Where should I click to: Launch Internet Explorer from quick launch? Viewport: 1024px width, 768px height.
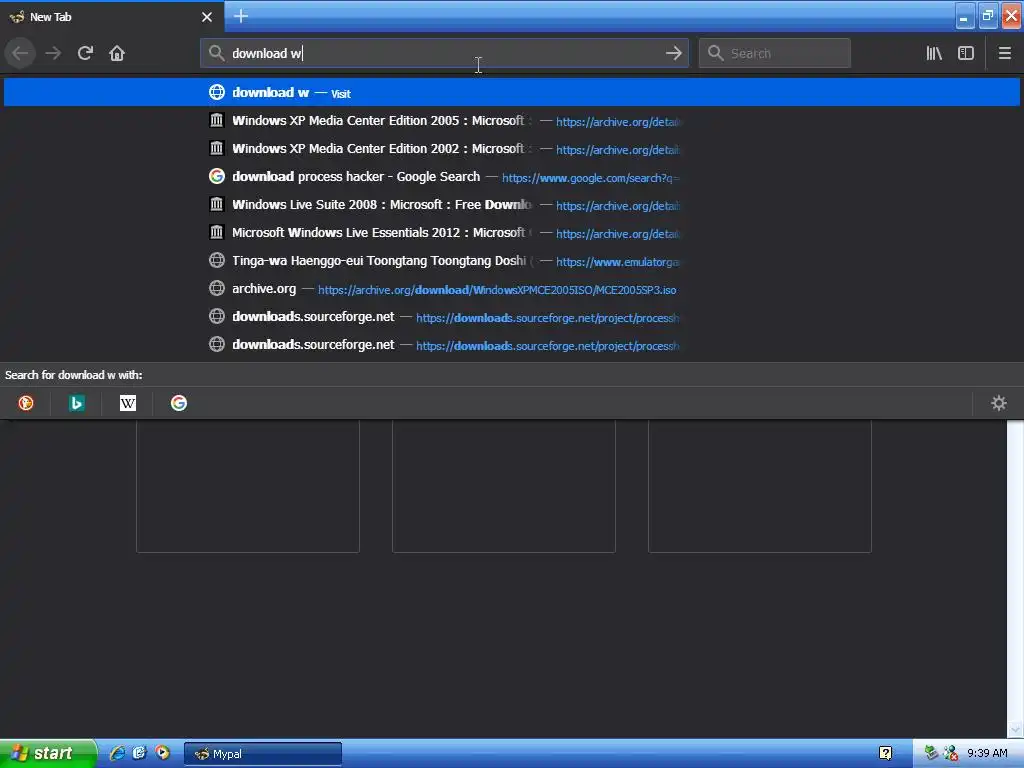click(117, 753)
